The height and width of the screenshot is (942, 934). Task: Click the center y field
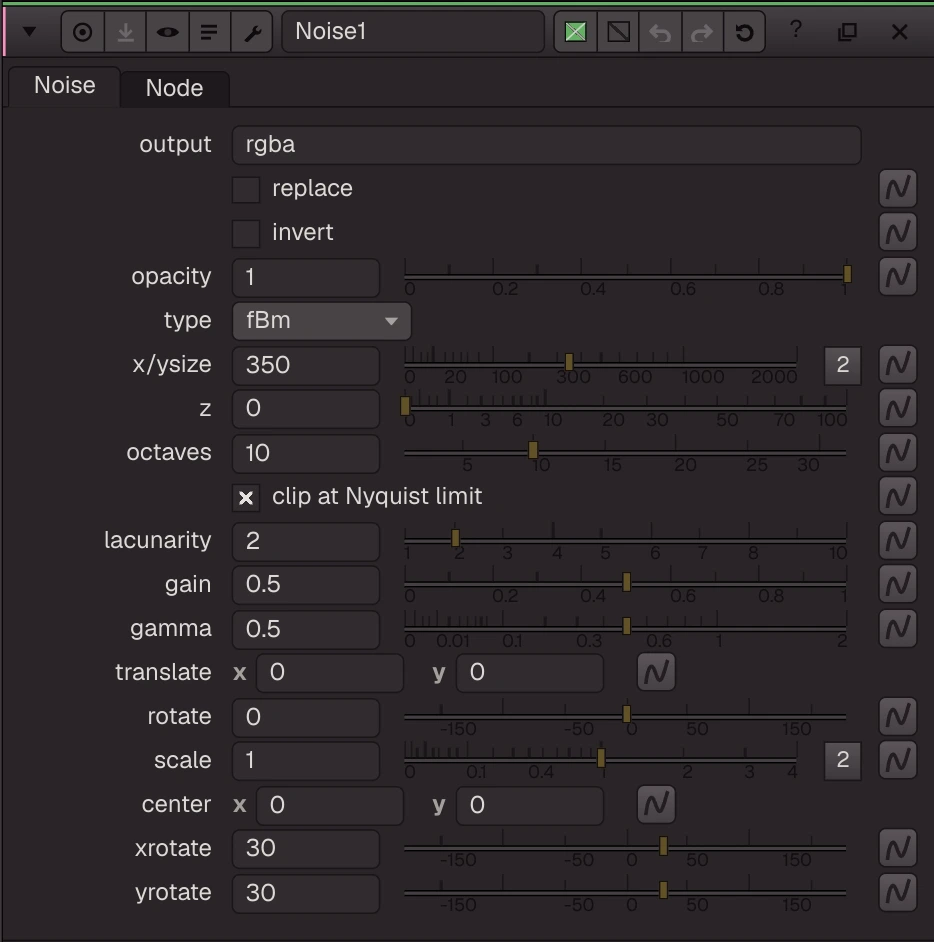tap(530, 805)
